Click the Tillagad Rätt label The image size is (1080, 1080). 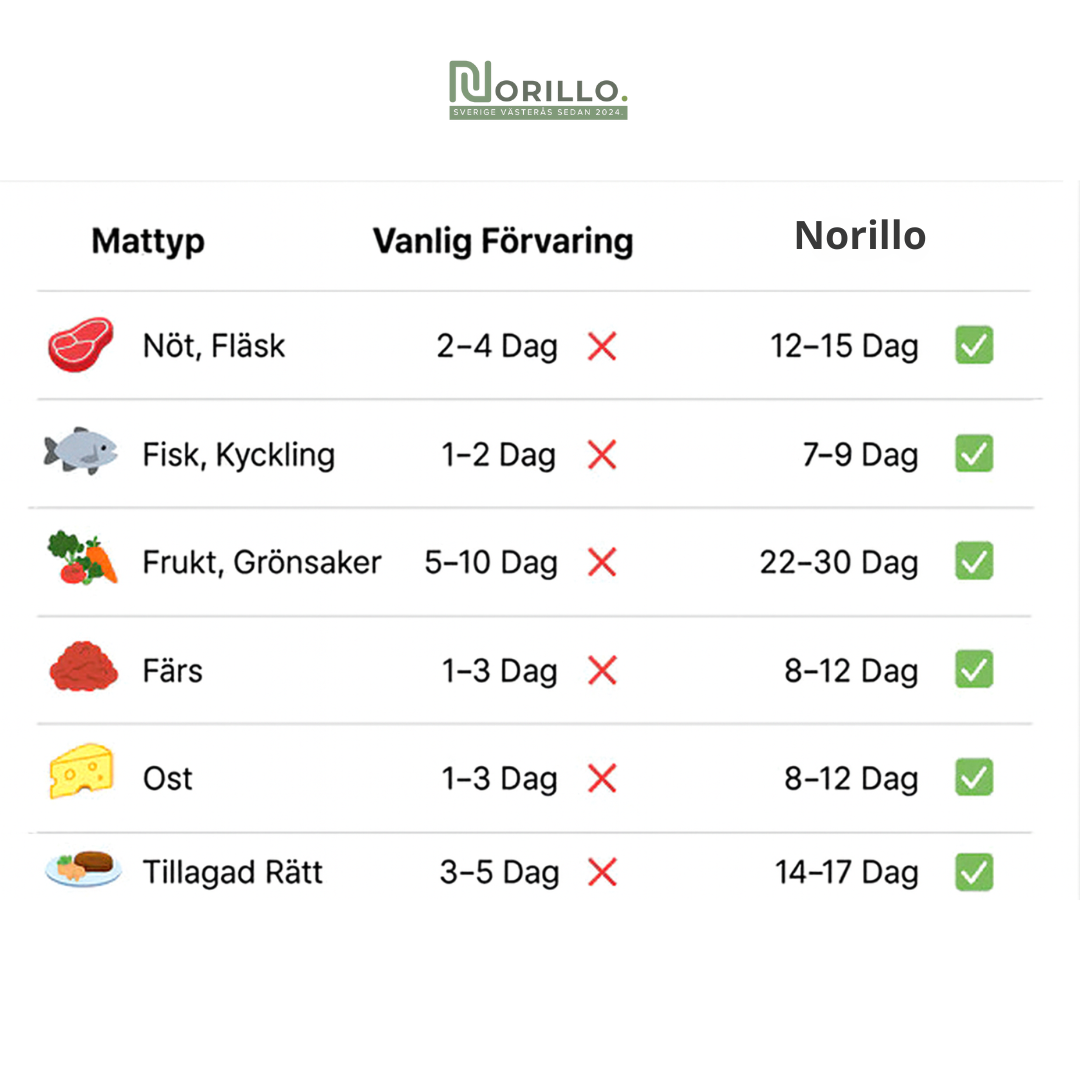[x=232, y=872]
